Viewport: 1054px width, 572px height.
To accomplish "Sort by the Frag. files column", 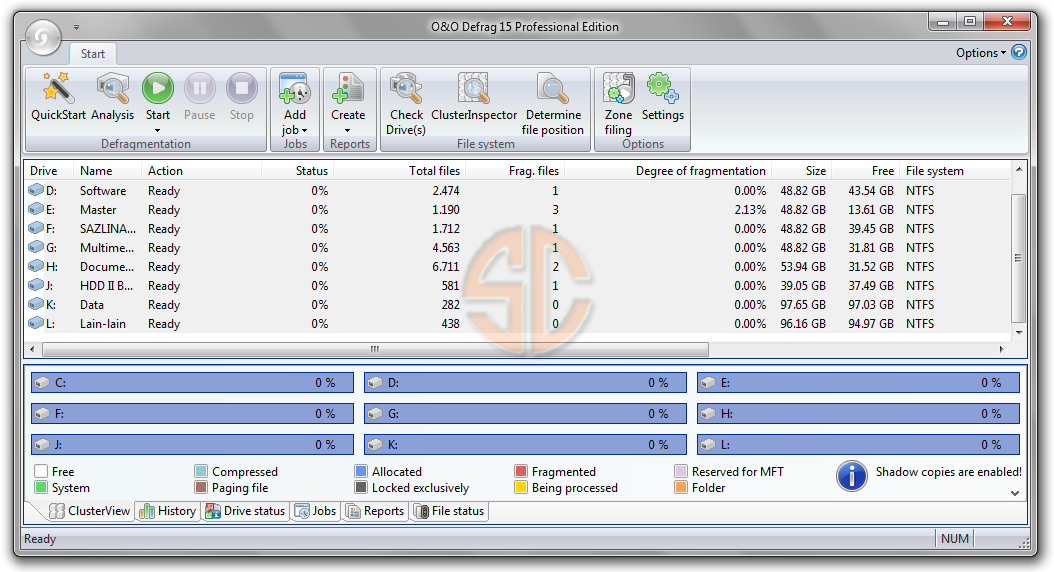I will click(x=515, y=171).
